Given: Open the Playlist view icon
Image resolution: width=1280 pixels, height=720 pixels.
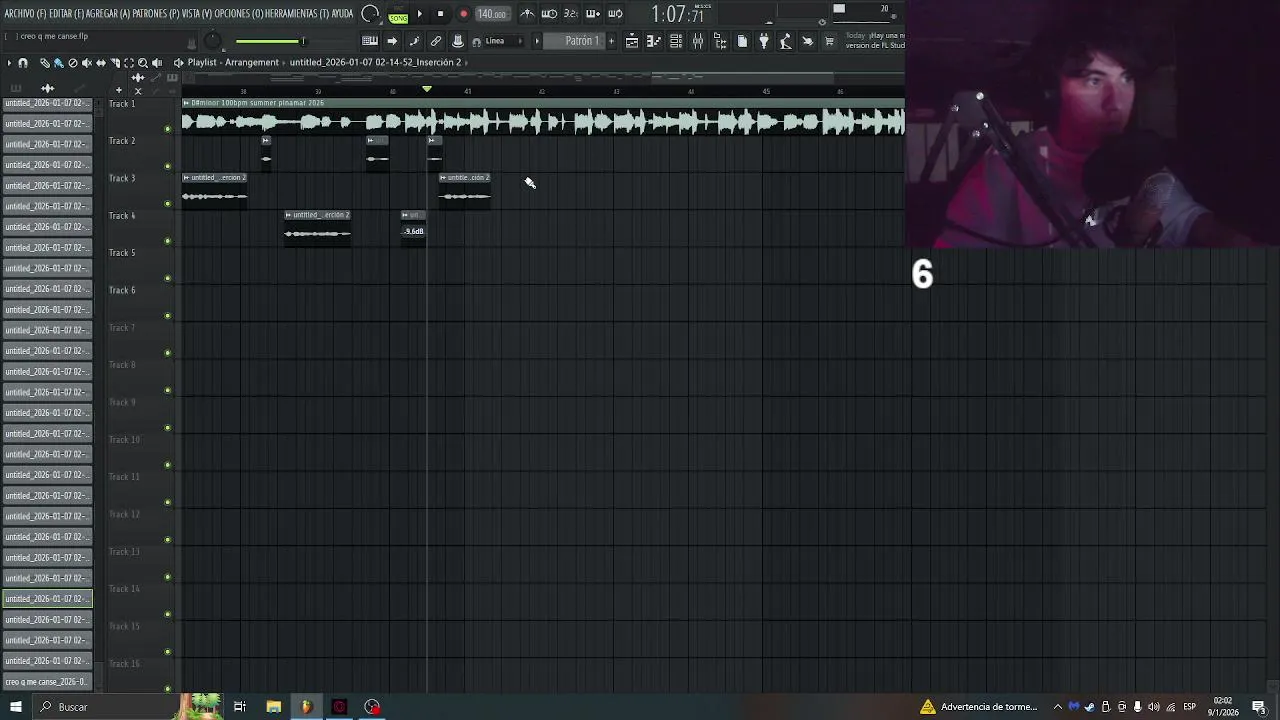Looking at the screenshot, I should [632, 41].
